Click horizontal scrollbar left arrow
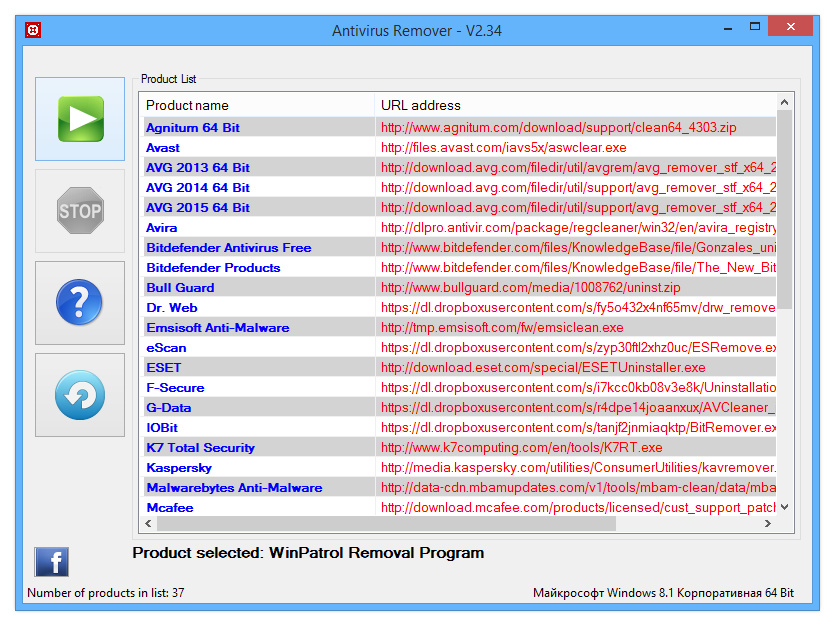Viewport: 840px width, 635px height. click(148, 524)
